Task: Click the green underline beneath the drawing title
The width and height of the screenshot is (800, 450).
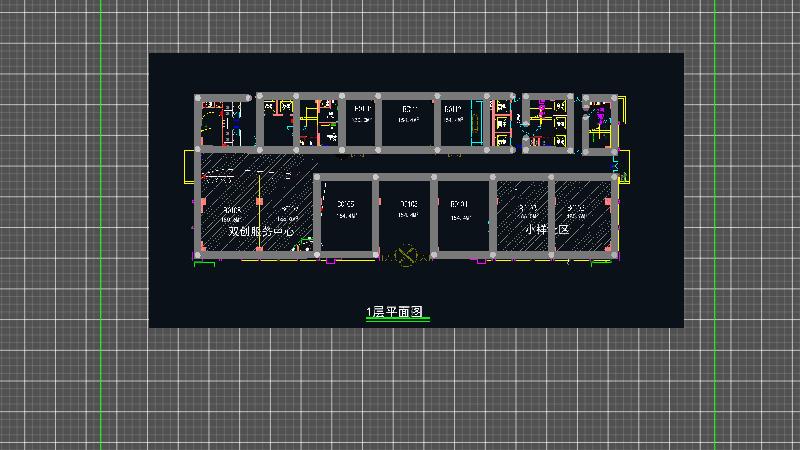Action: coord(397,321)
